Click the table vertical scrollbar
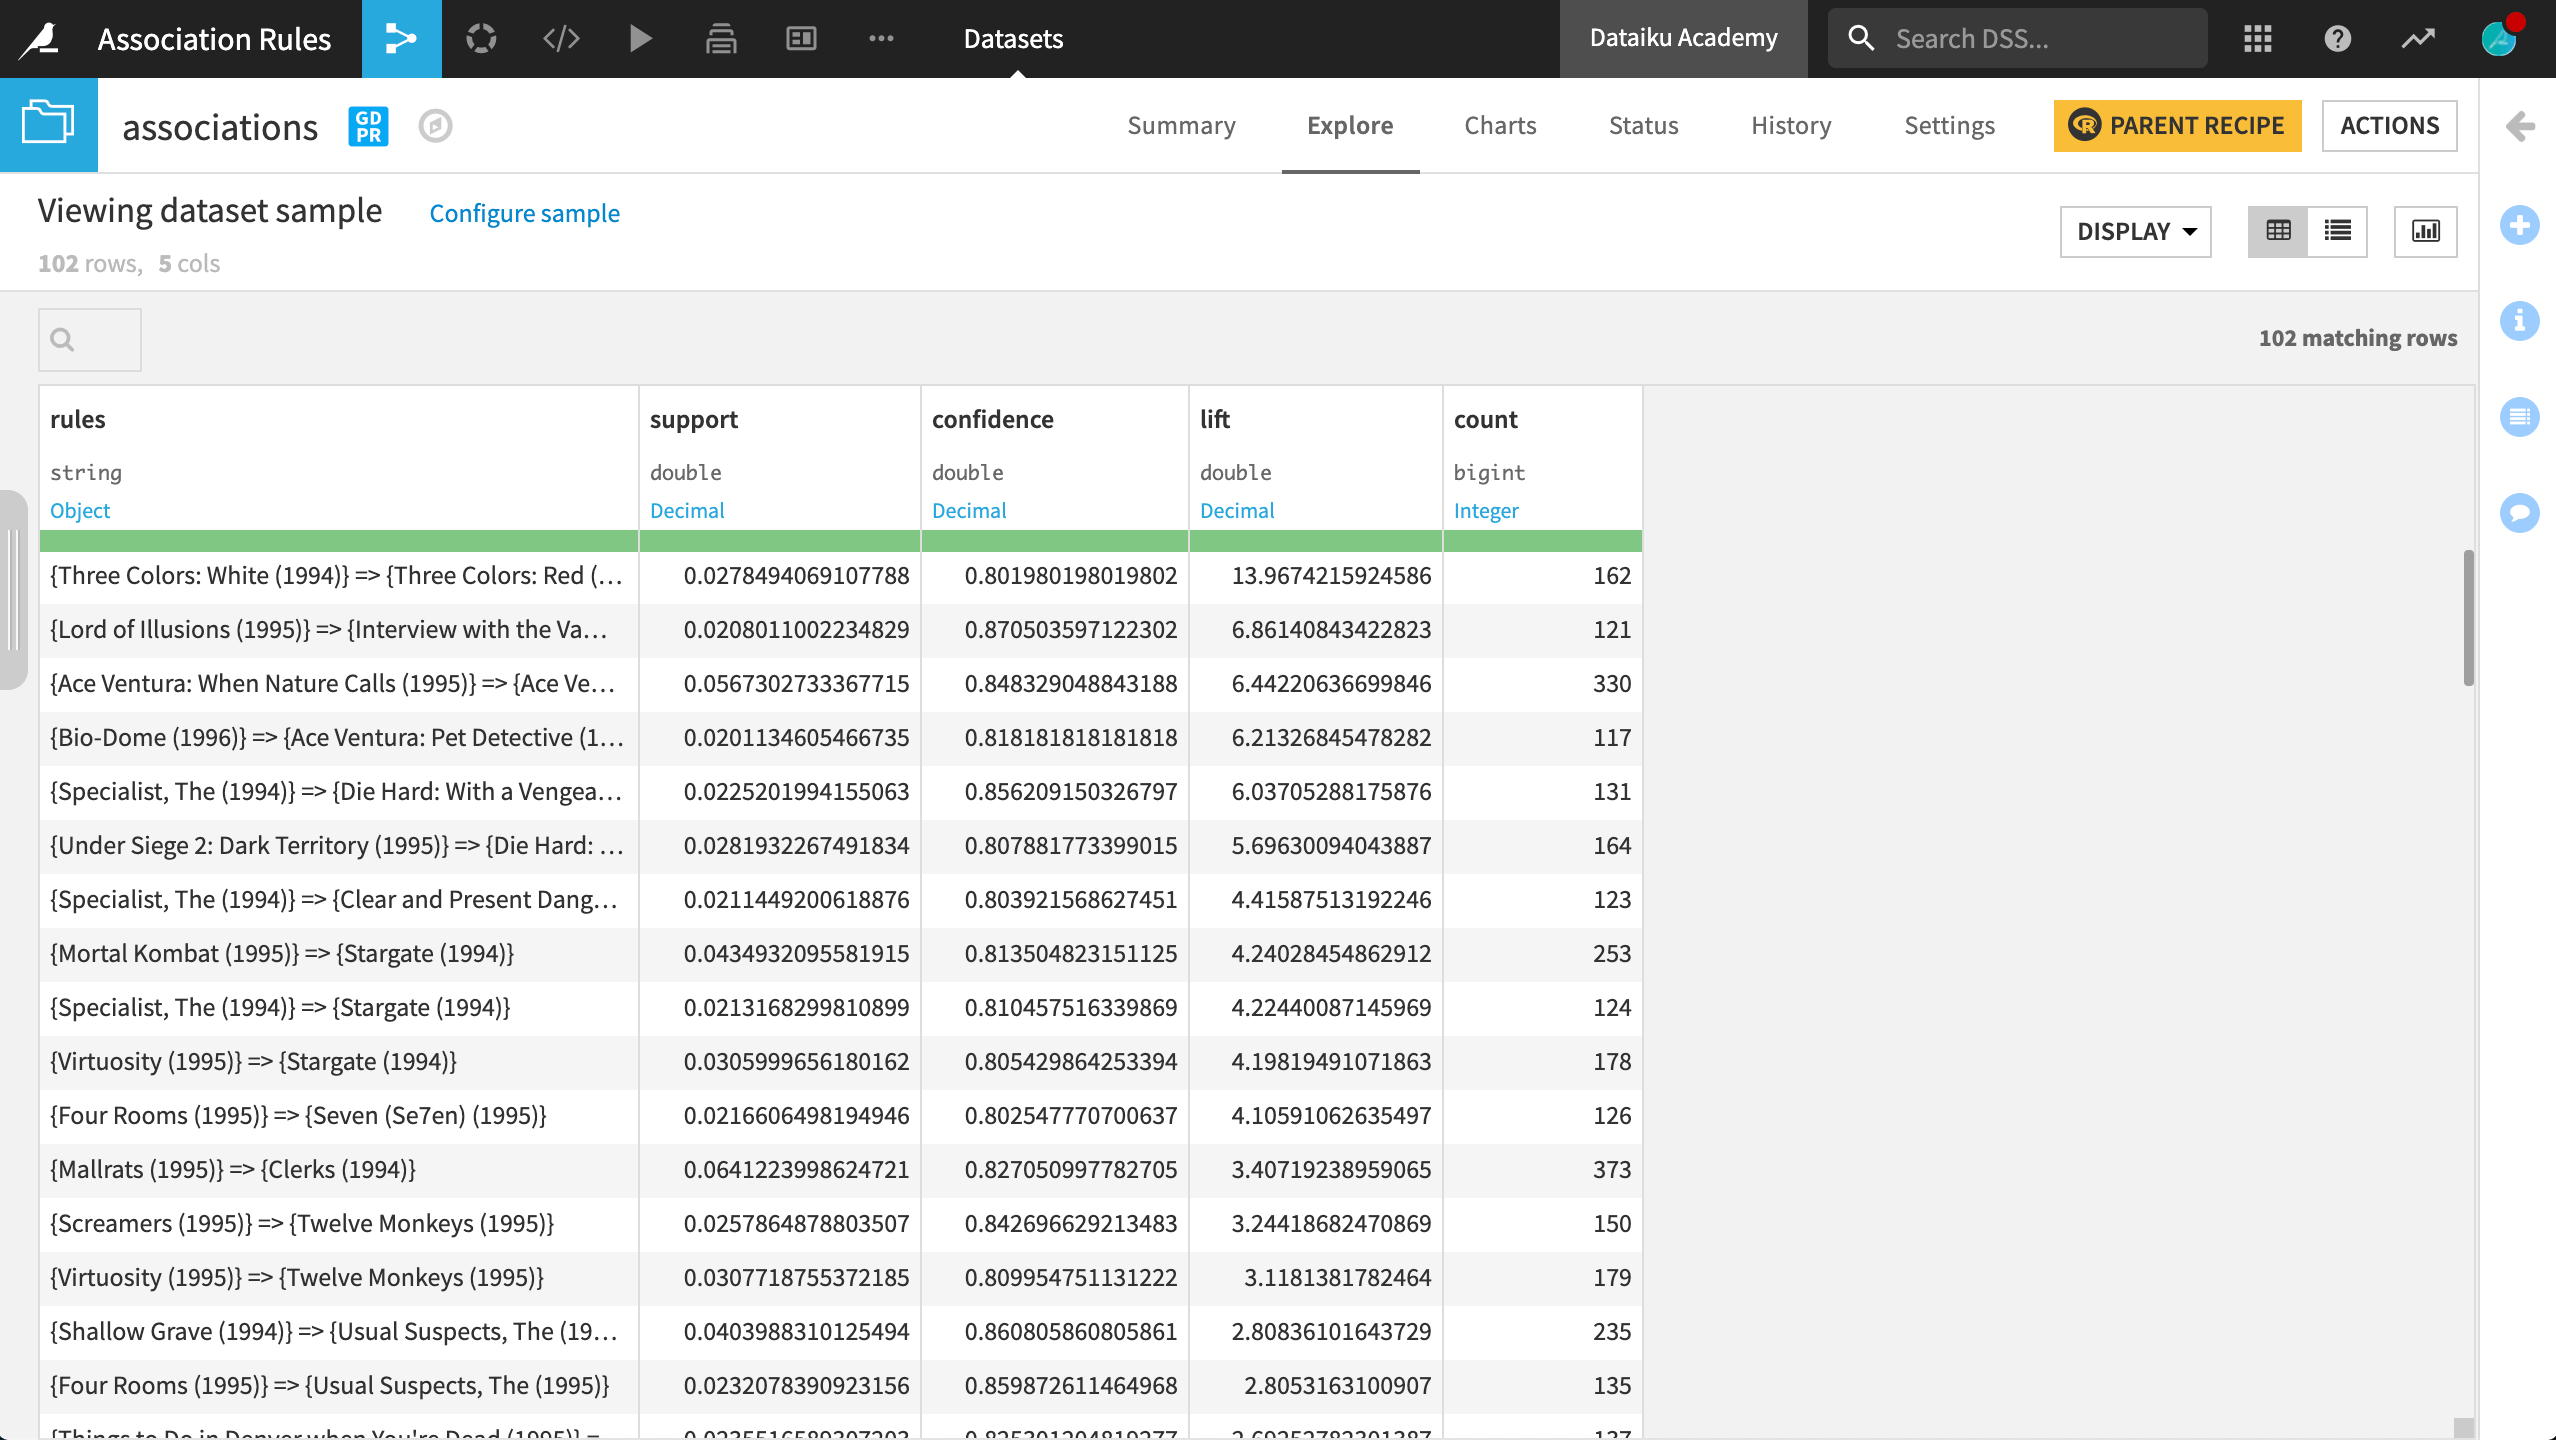This screenshot has width=2556, height=1440. click(2468, 618)
